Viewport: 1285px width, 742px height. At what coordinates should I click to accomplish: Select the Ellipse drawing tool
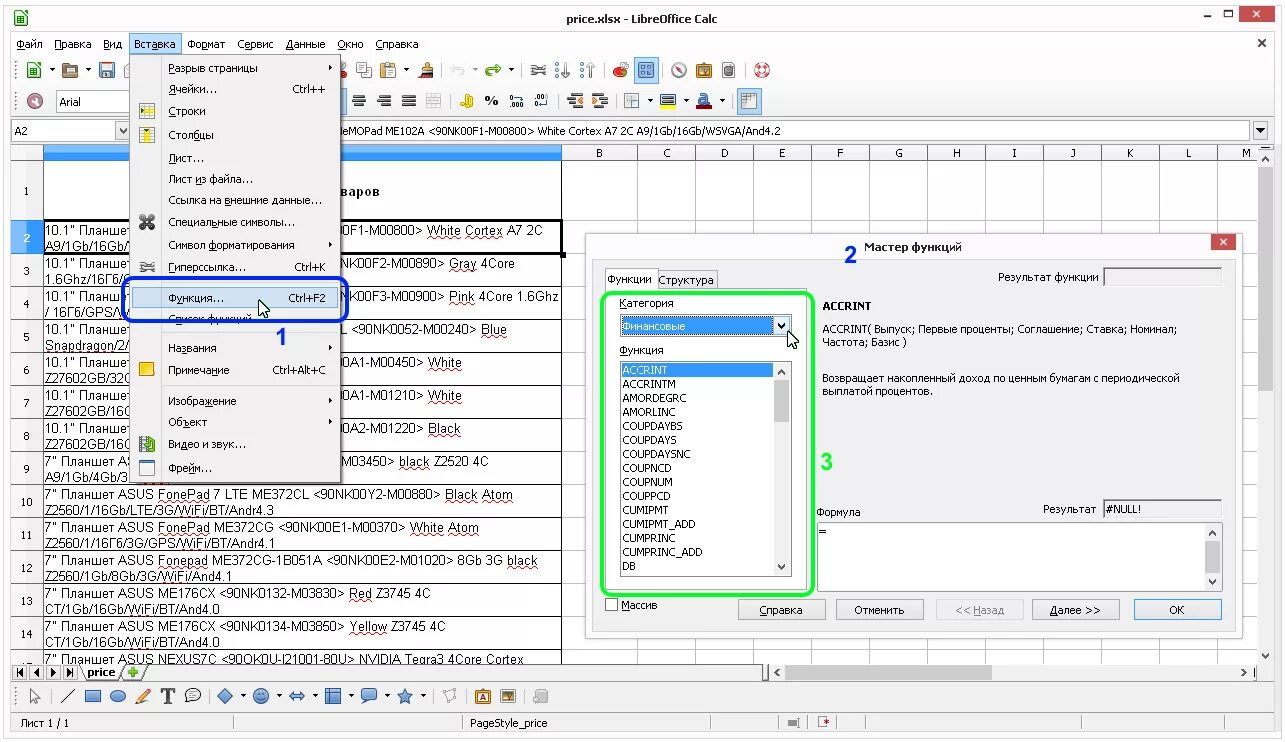coord(118,696)
